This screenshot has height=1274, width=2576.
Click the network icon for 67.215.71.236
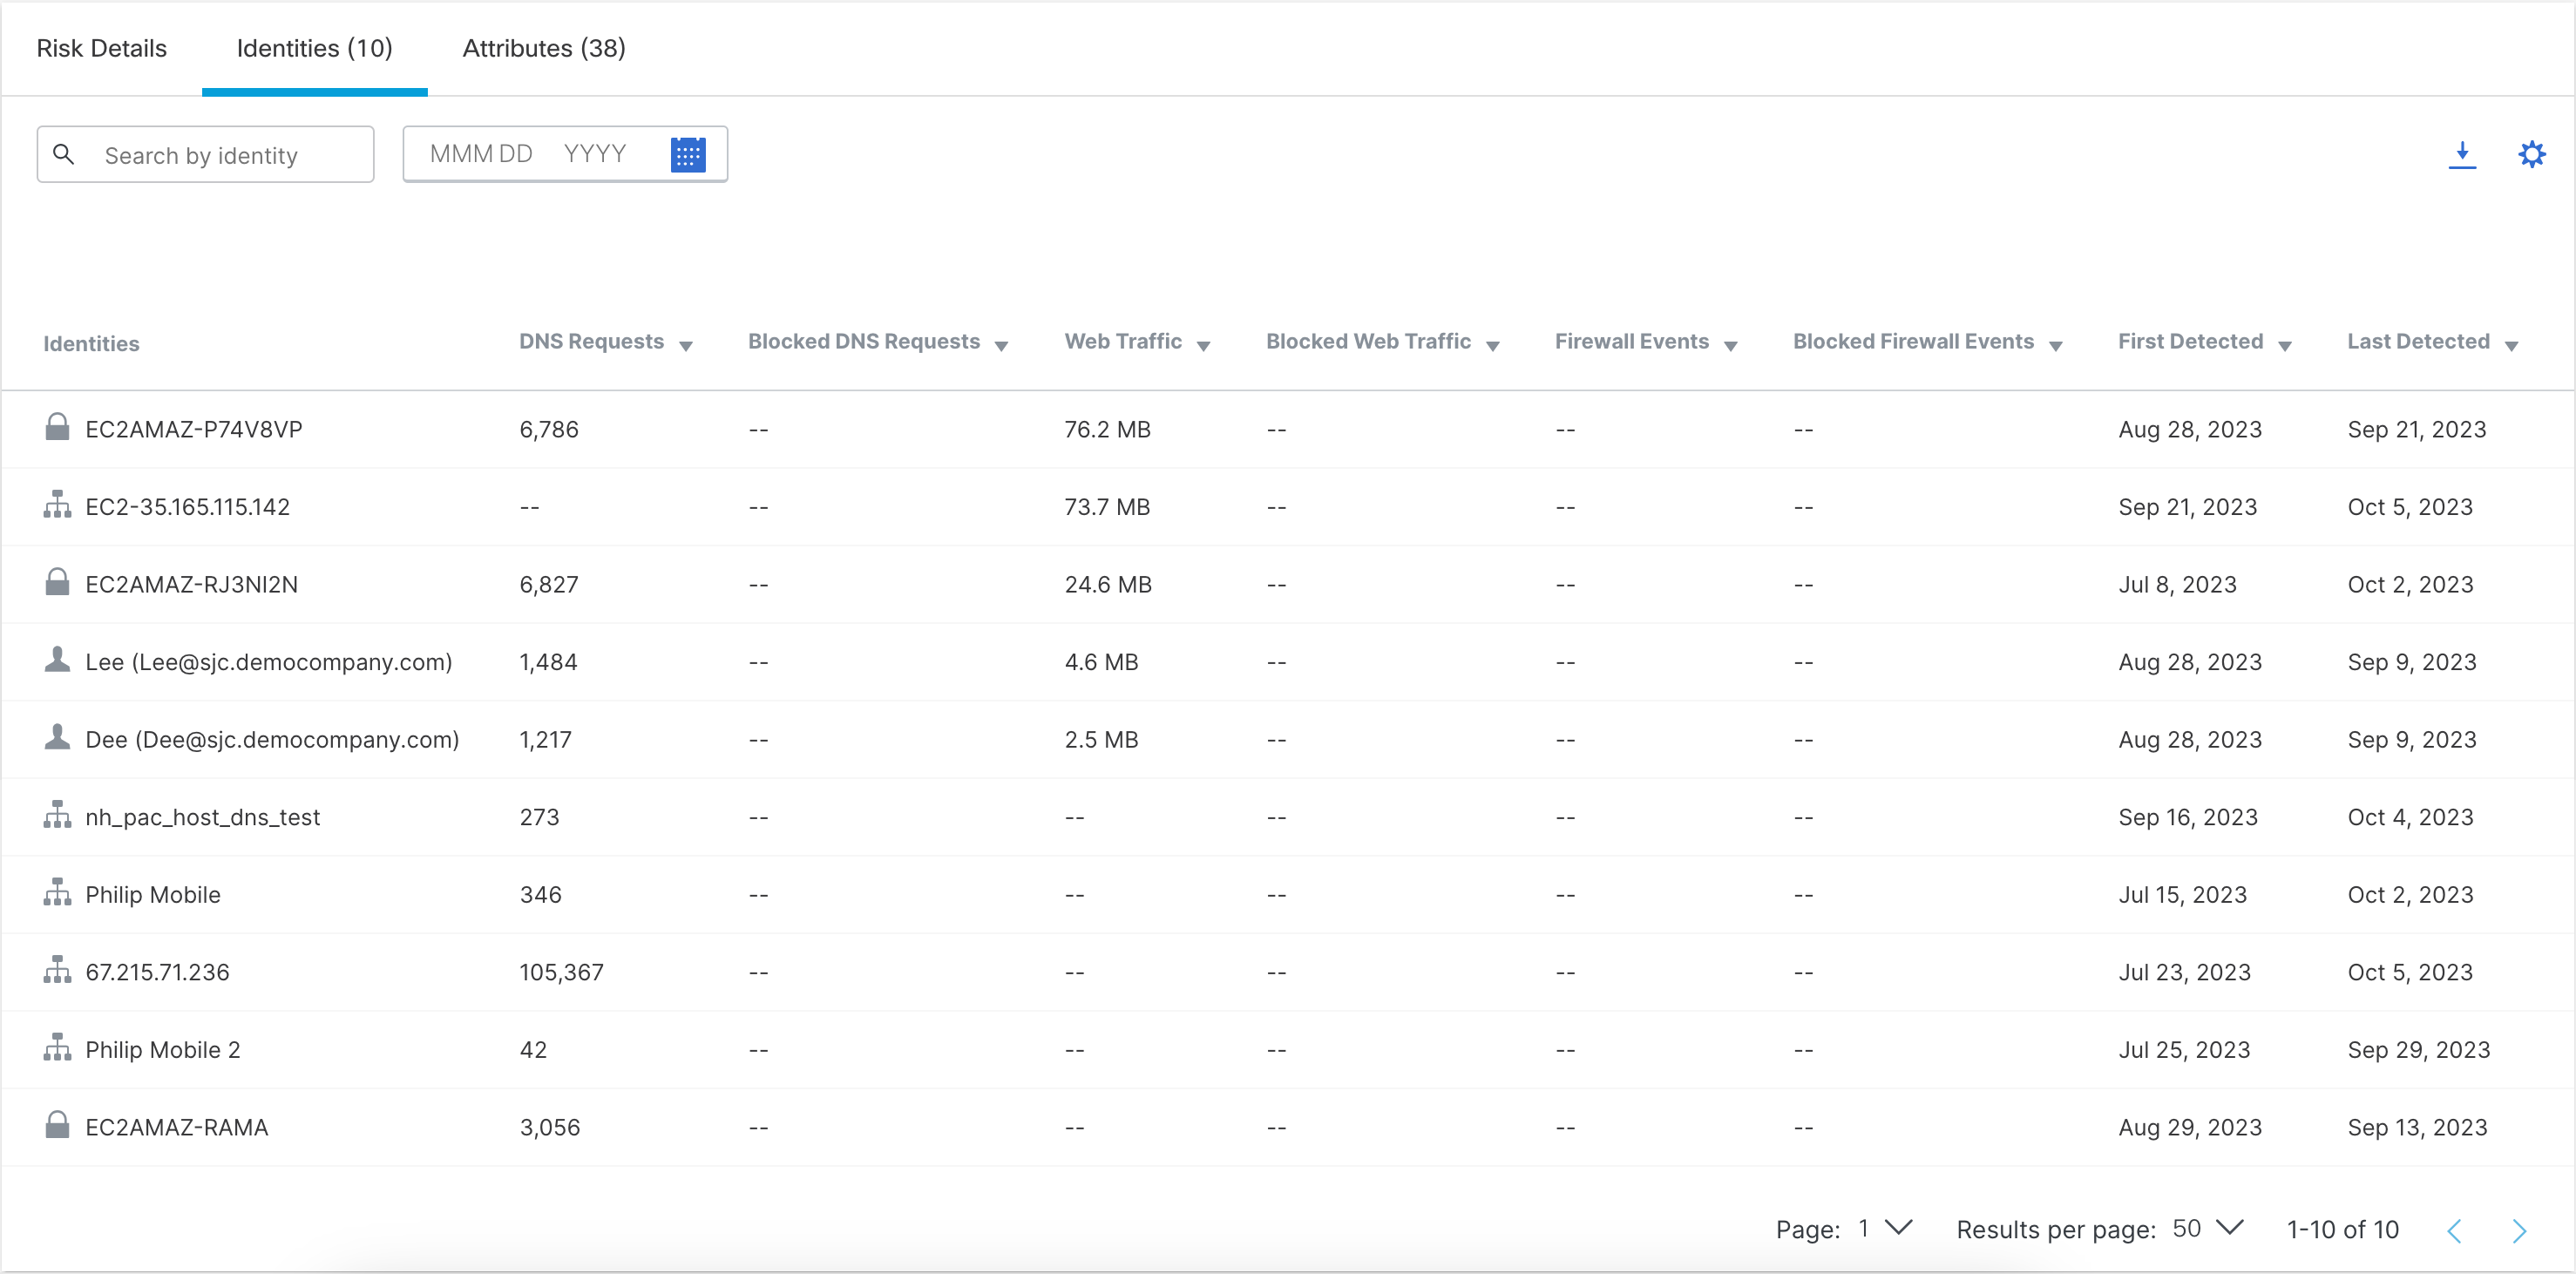click(x=58, y=970)
